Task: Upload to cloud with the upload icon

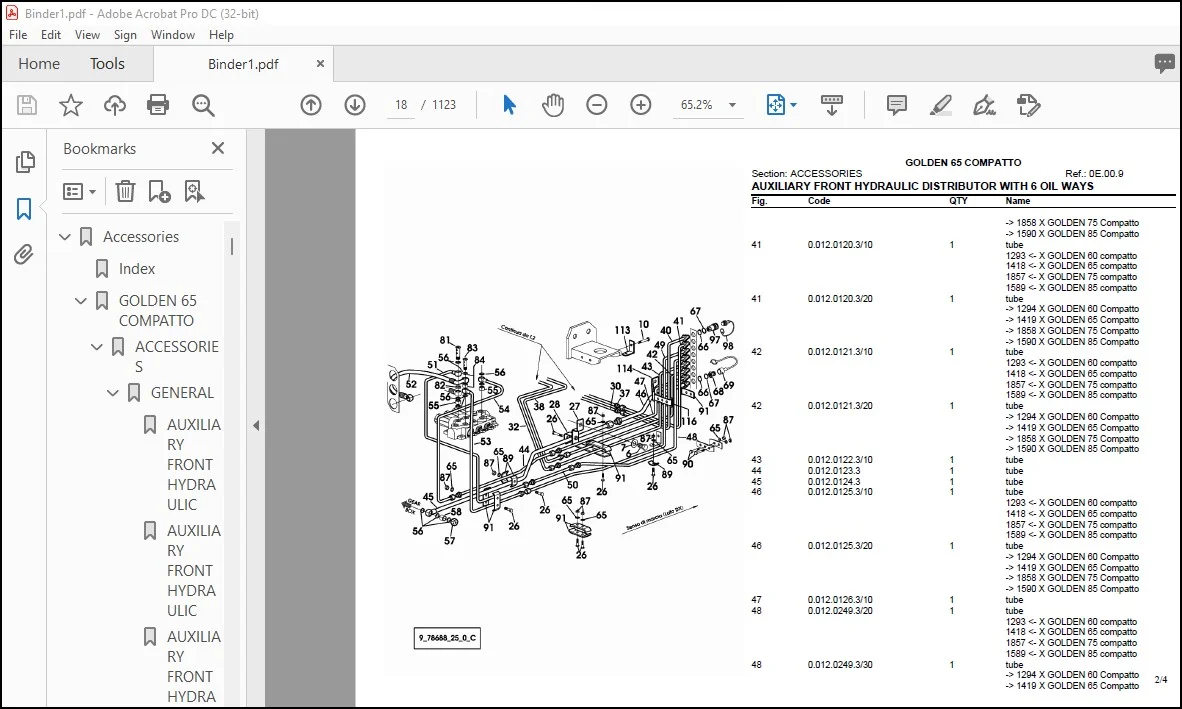Action: coord(115,105)
